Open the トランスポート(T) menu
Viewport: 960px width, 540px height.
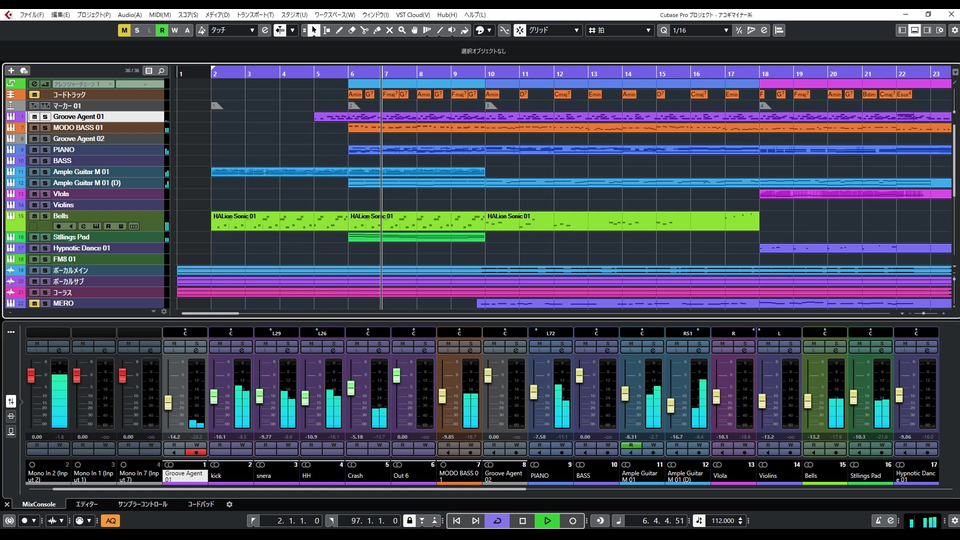[x=256, y=15]
